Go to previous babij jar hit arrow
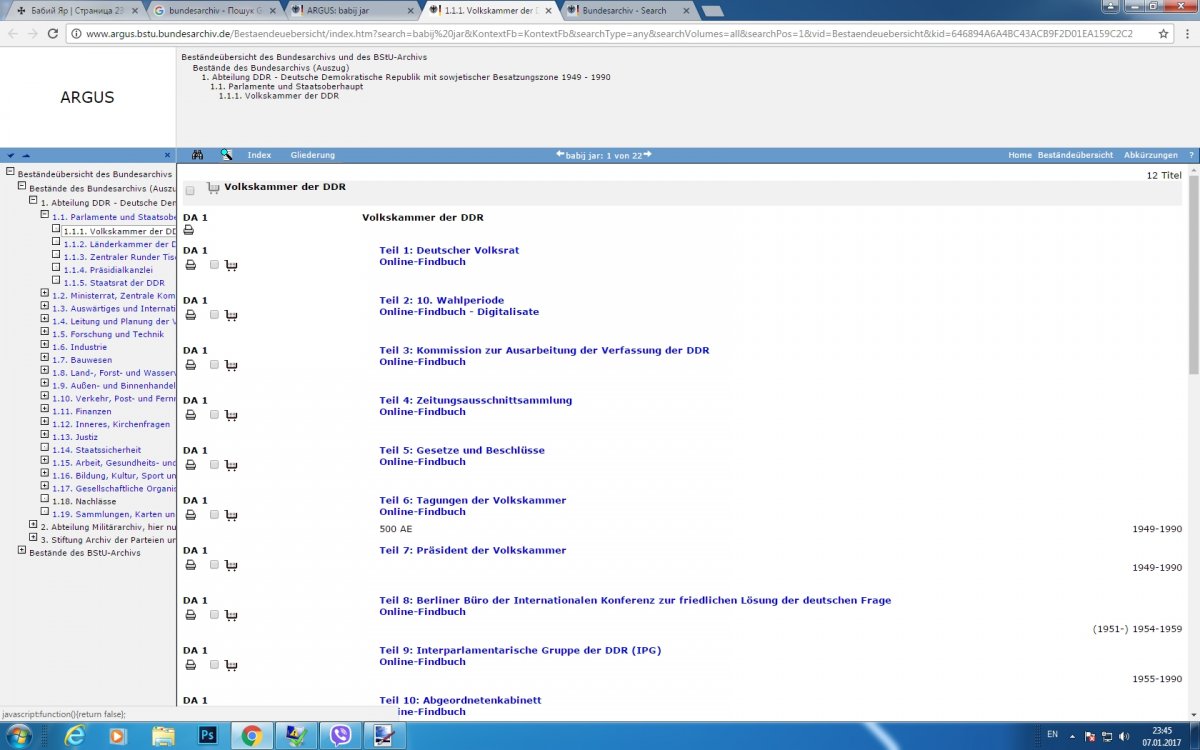 tap(560, 154)
